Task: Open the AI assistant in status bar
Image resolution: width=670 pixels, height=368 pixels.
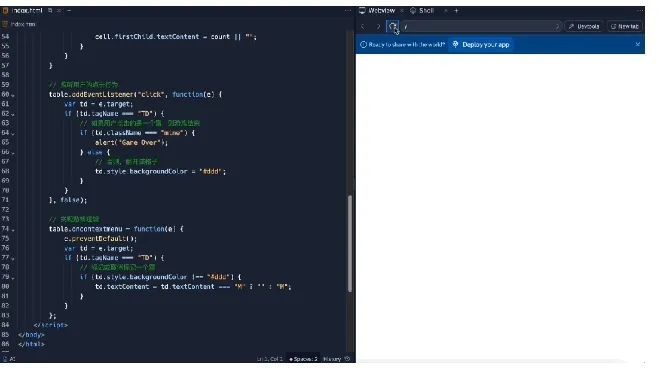Action: 9,359
